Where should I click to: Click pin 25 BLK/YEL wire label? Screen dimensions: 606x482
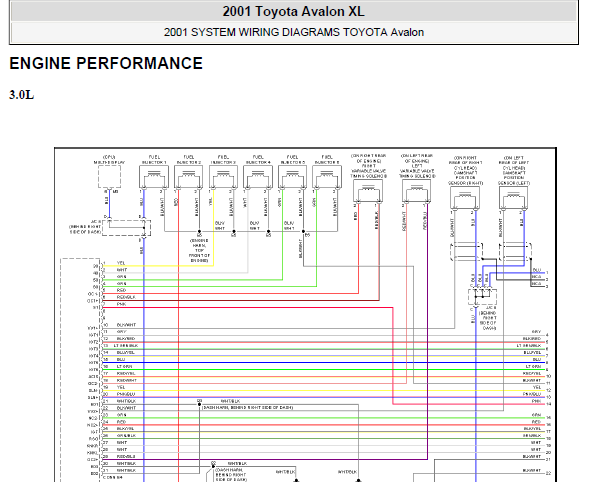(x=126, y=429)
